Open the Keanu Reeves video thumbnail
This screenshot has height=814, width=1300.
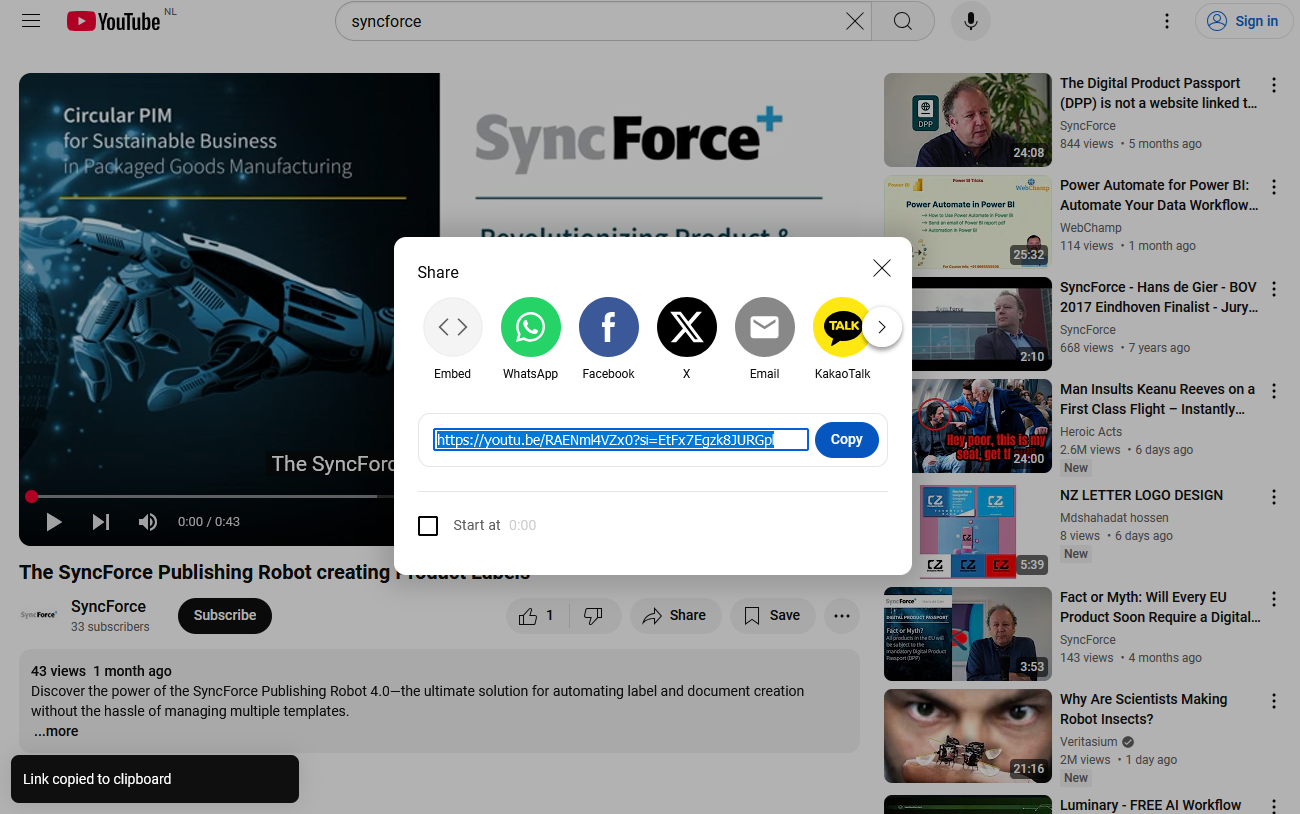coord(968,426)
